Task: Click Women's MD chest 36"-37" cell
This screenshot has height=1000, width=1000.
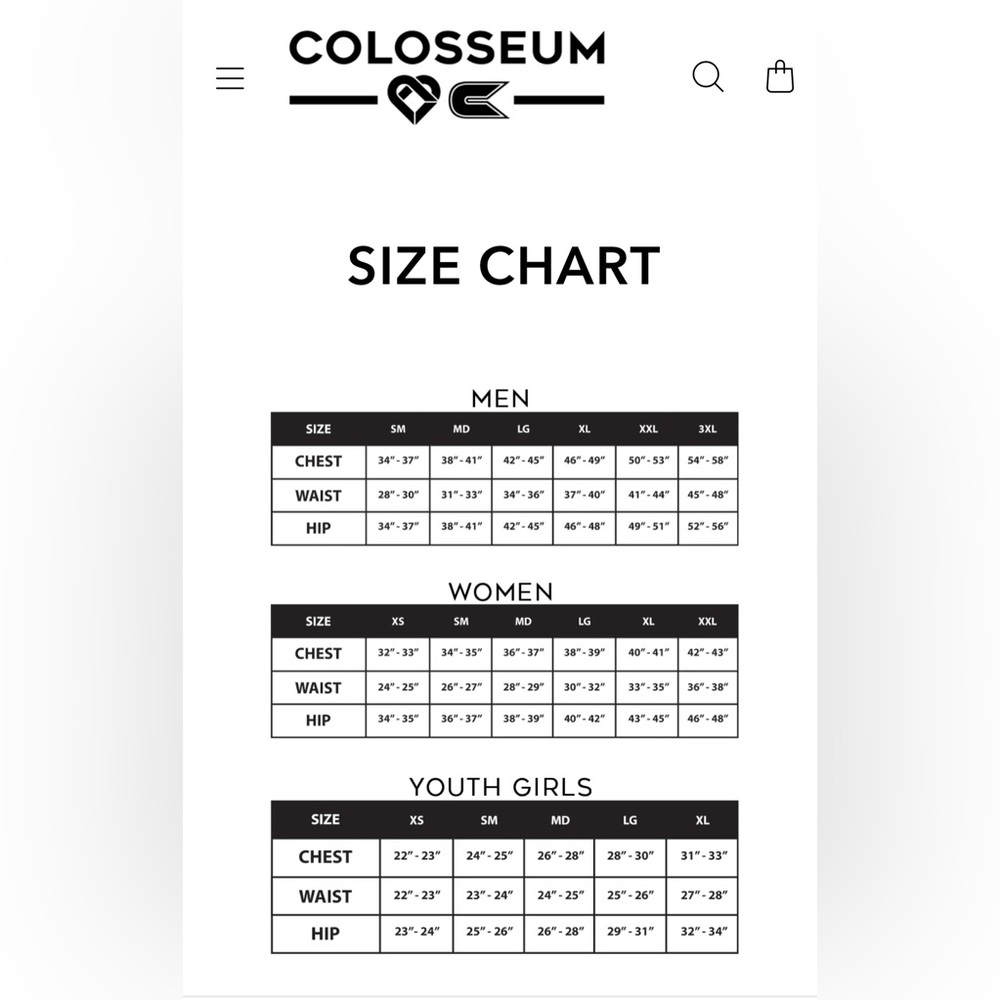Action: tap(523, 654)
